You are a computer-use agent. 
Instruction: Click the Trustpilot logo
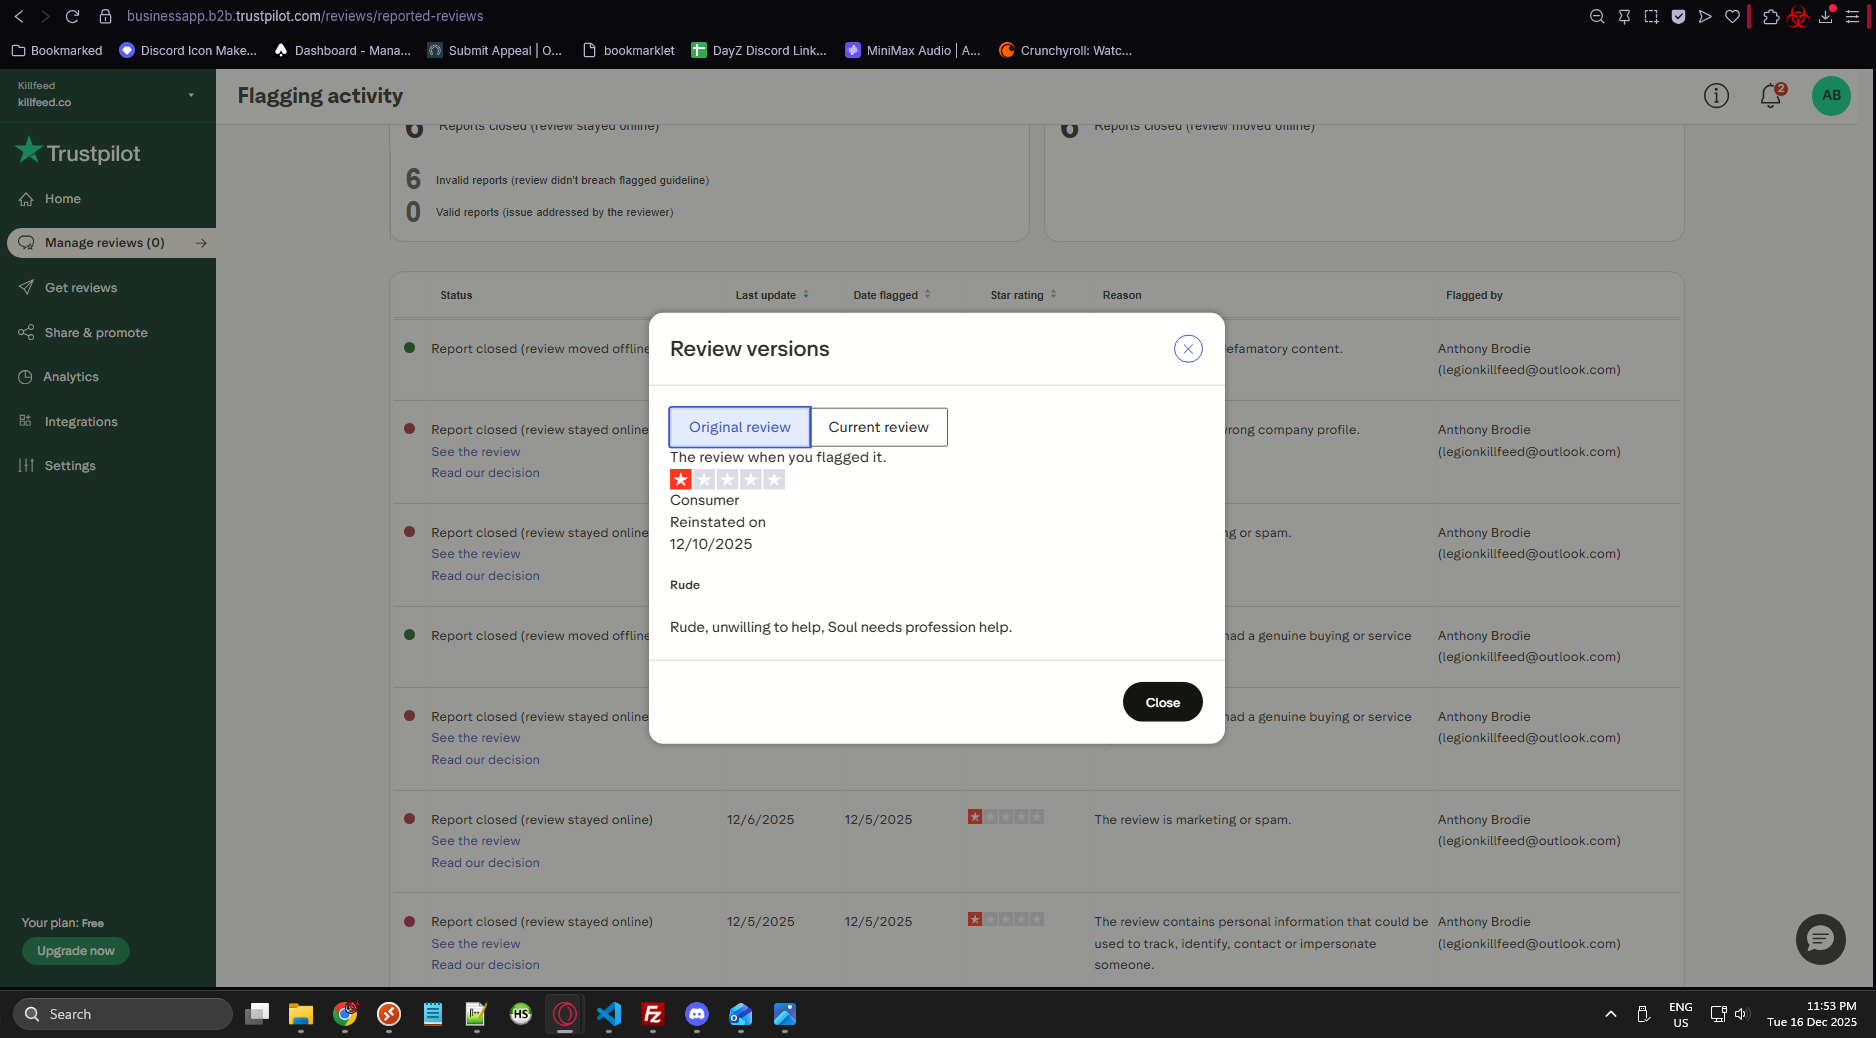pos(78,153)
